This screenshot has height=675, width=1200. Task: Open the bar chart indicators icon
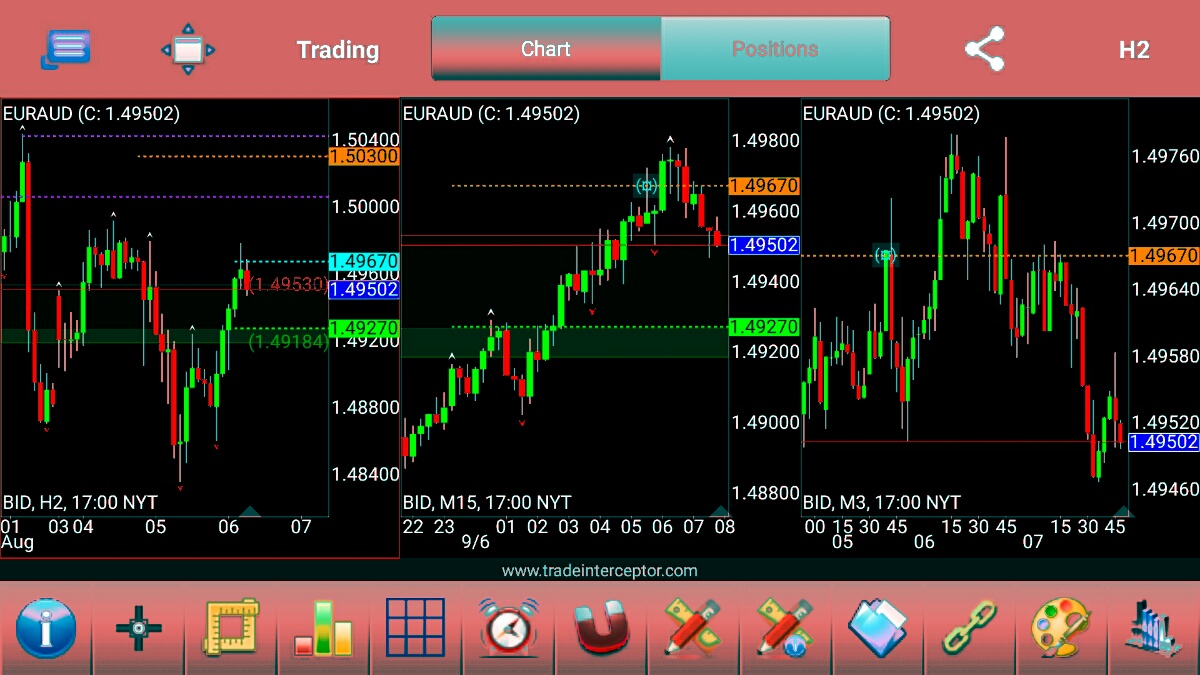tap(323, 628)
